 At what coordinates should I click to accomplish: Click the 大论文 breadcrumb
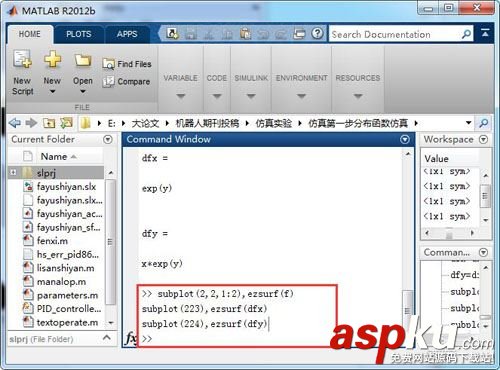click(x=145, y=123)
